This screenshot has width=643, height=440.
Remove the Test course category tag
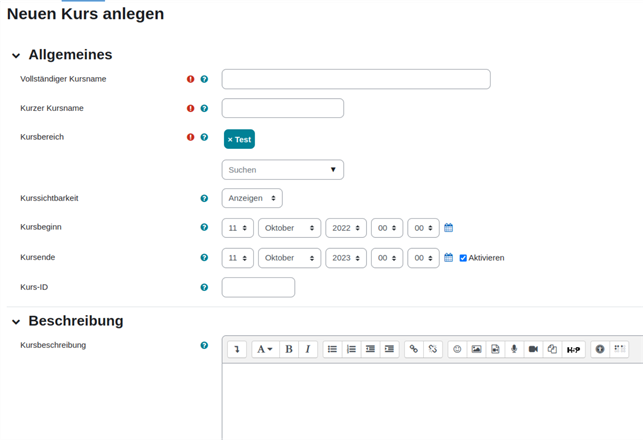(231, 139)
